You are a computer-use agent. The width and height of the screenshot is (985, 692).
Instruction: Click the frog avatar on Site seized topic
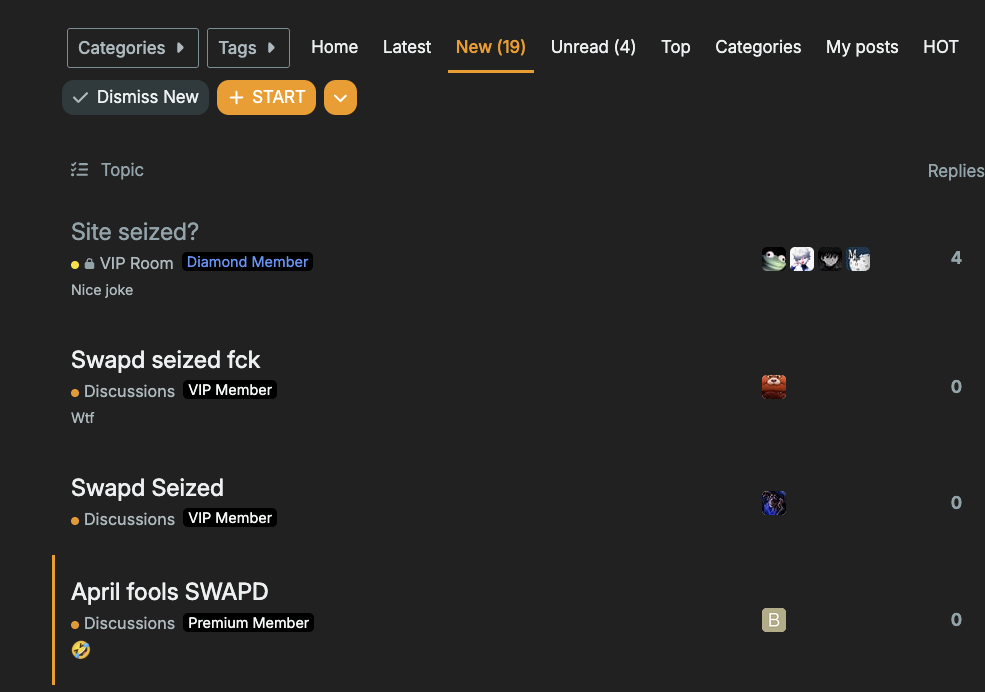click(773, 260)
